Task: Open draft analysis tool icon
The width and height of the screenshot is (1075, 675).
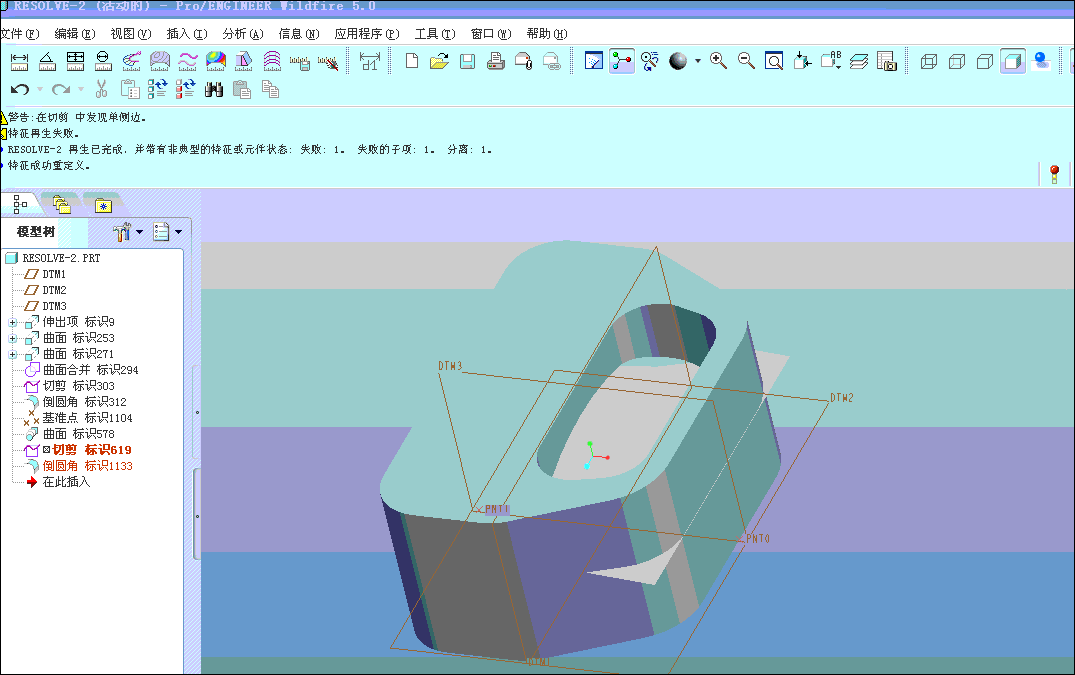Action: point(244,62)
